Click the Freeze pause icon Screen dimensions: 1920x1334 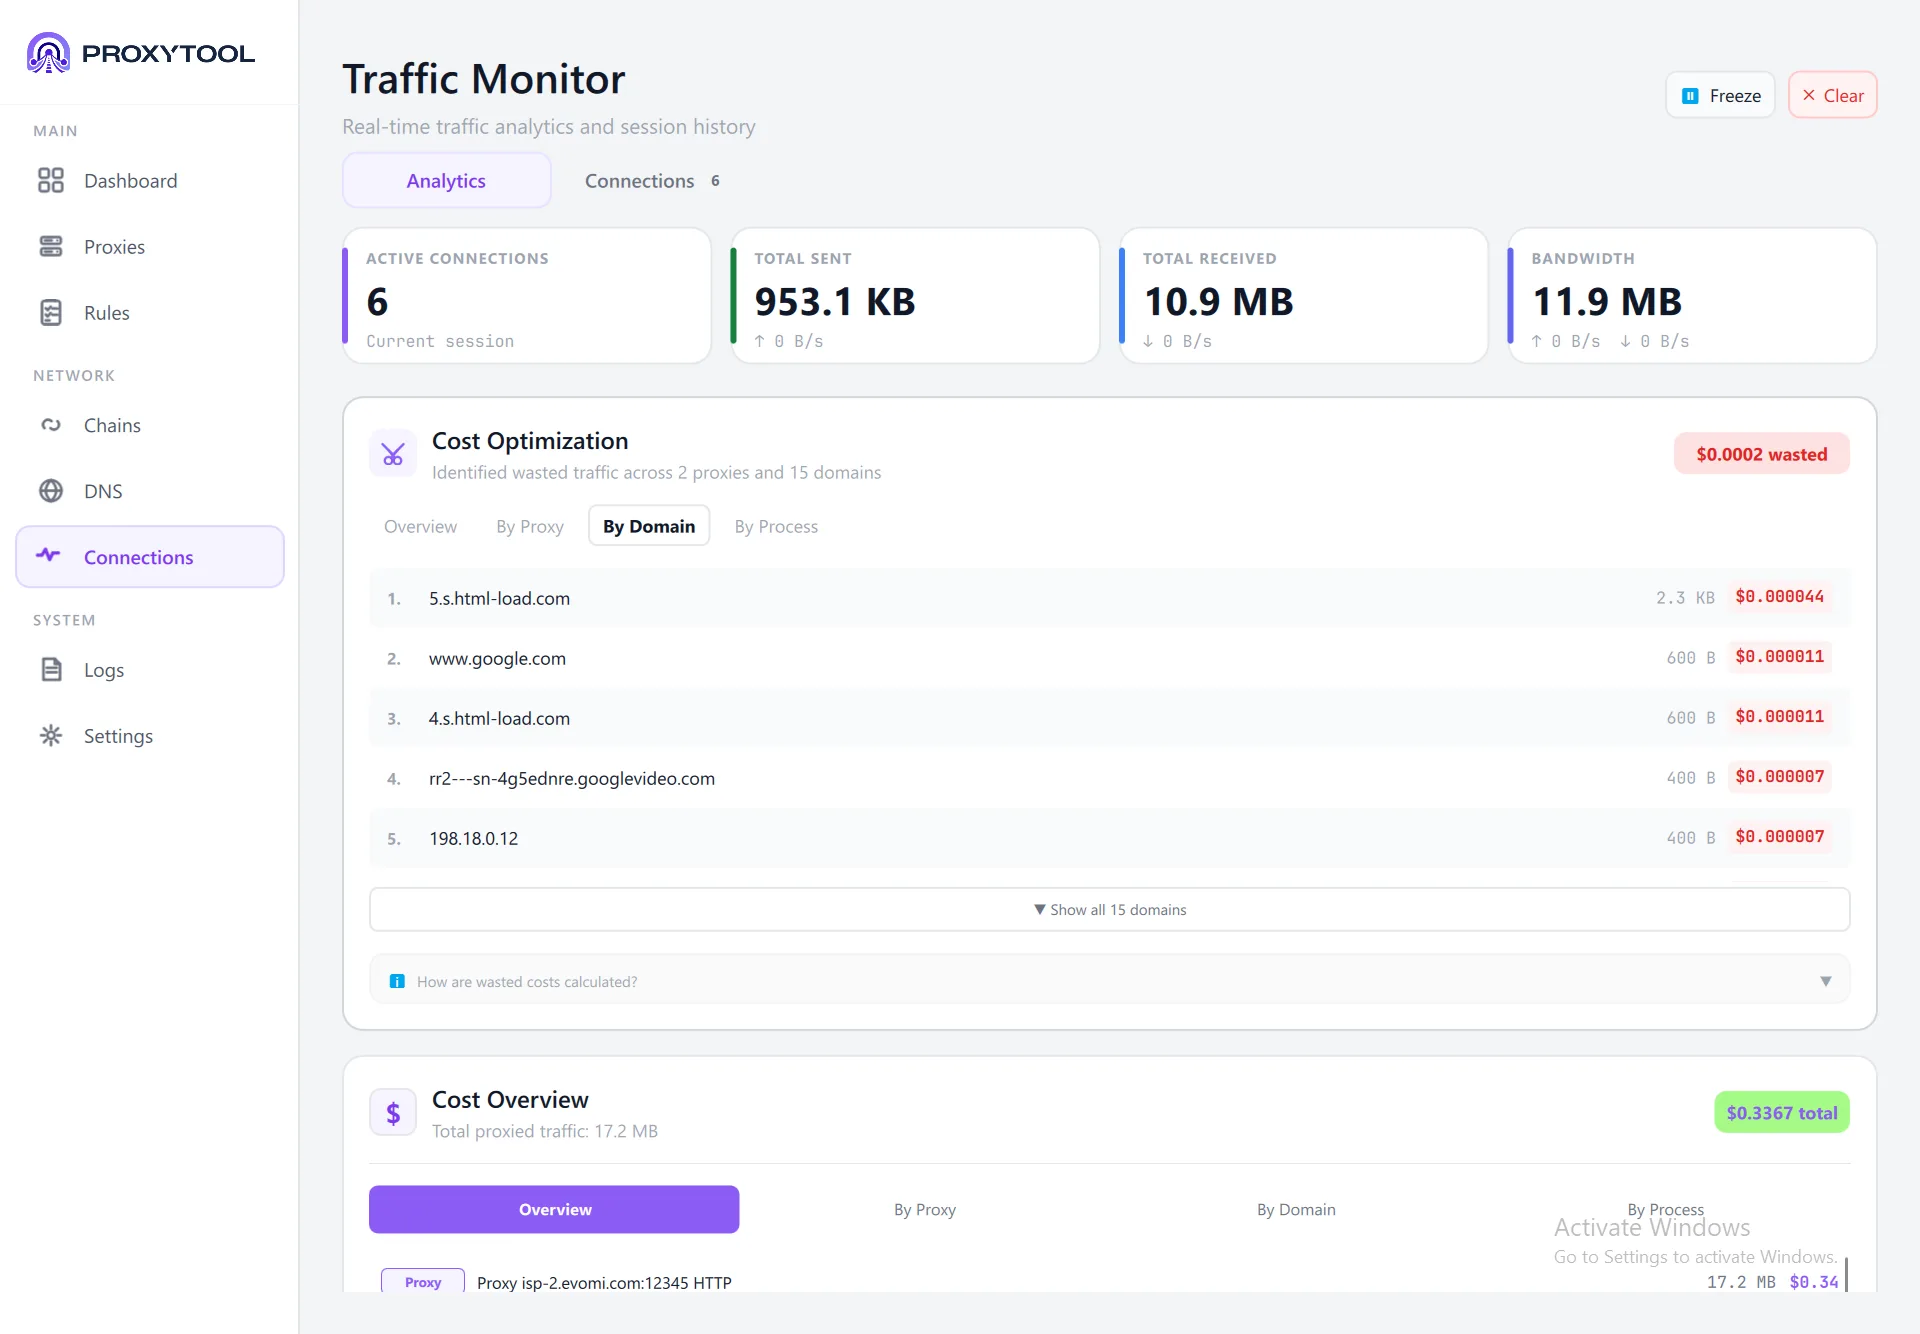pos(1690,96)
